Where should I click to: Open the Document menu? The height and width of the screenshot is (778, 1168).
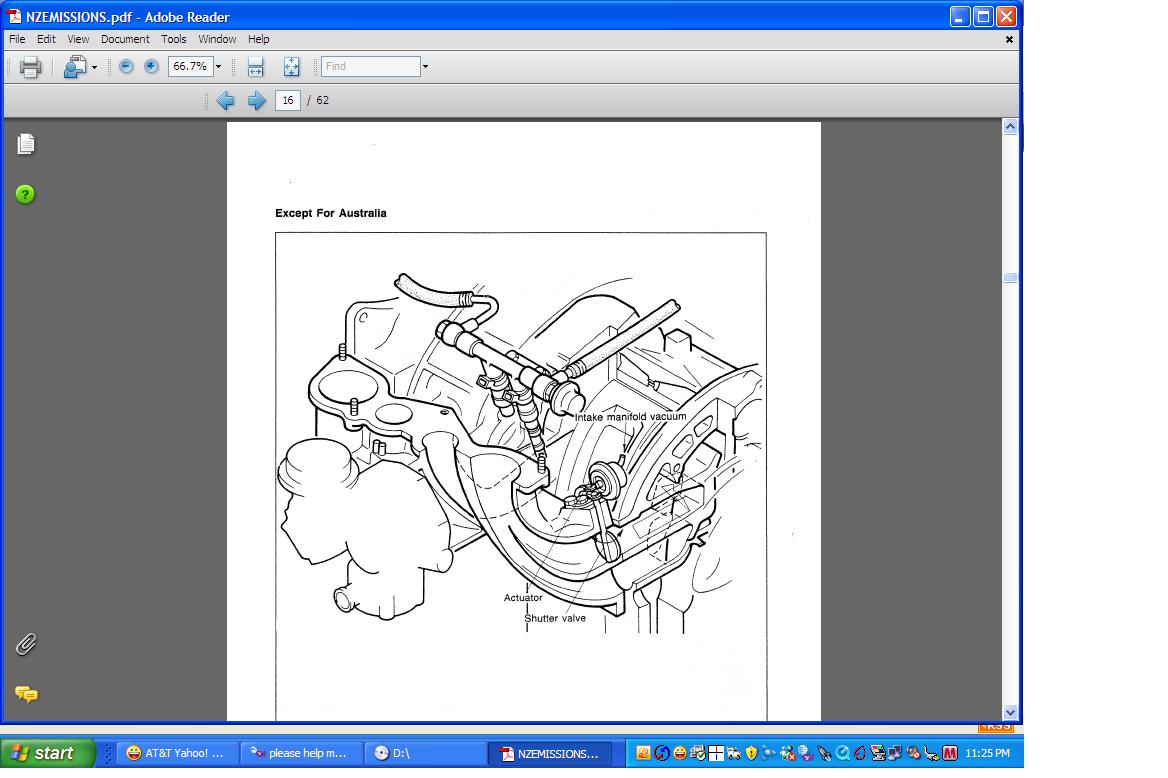(125, 39)
